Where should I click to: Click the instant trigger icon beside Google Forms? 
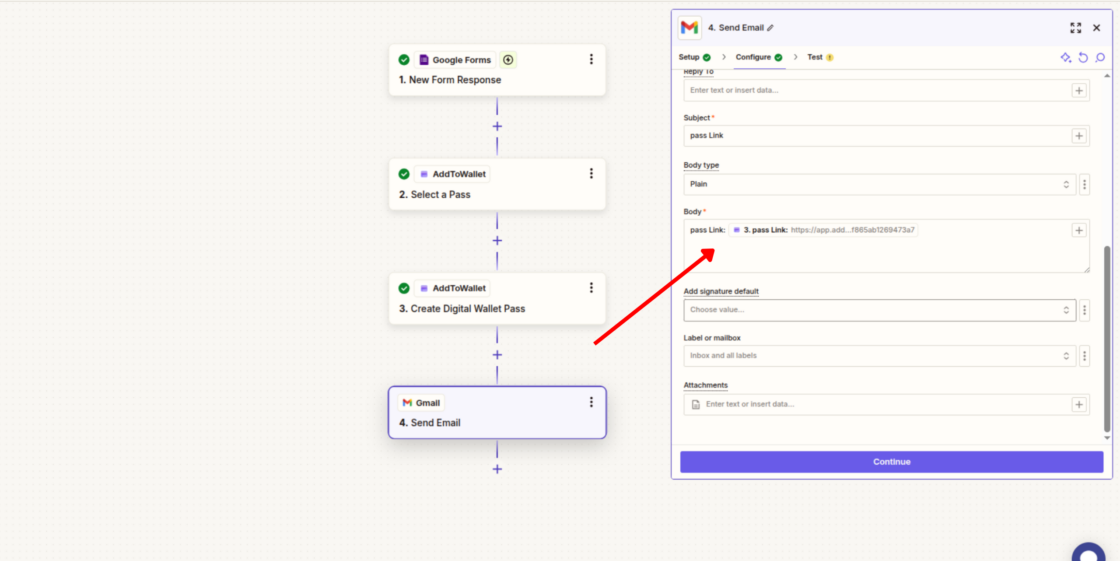[x=508, y=60]
